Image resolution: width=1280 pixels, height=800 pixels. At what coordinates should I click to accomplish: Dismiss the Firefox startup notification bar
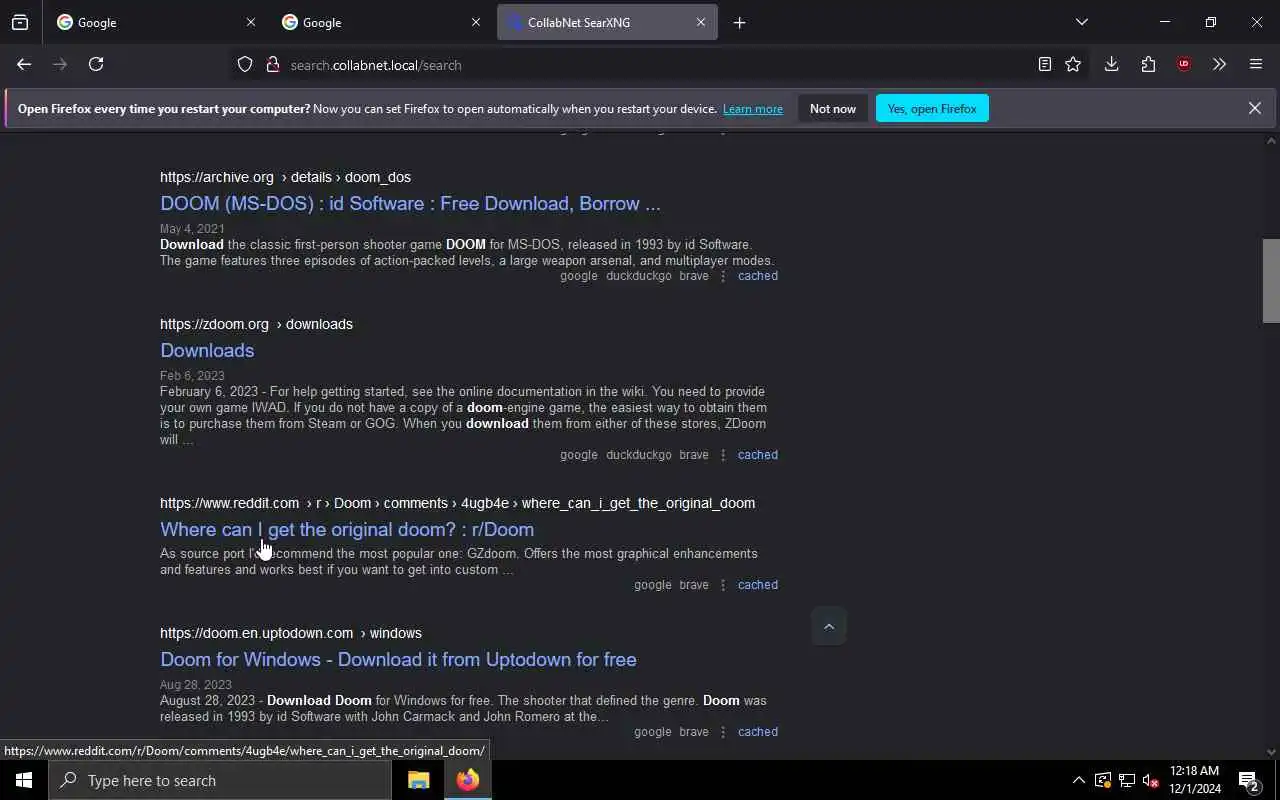coord(1254,108)
